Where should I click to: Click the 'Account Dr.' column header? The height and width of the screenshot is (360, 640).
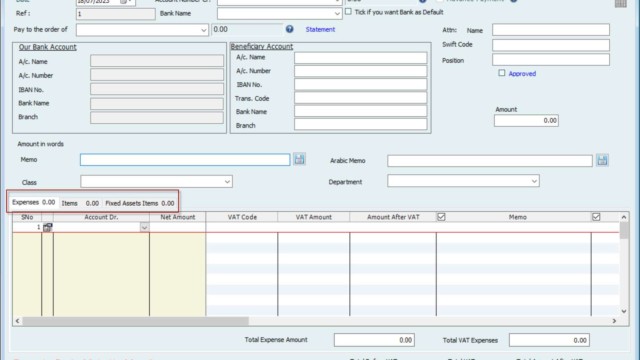tap(101, 217)
